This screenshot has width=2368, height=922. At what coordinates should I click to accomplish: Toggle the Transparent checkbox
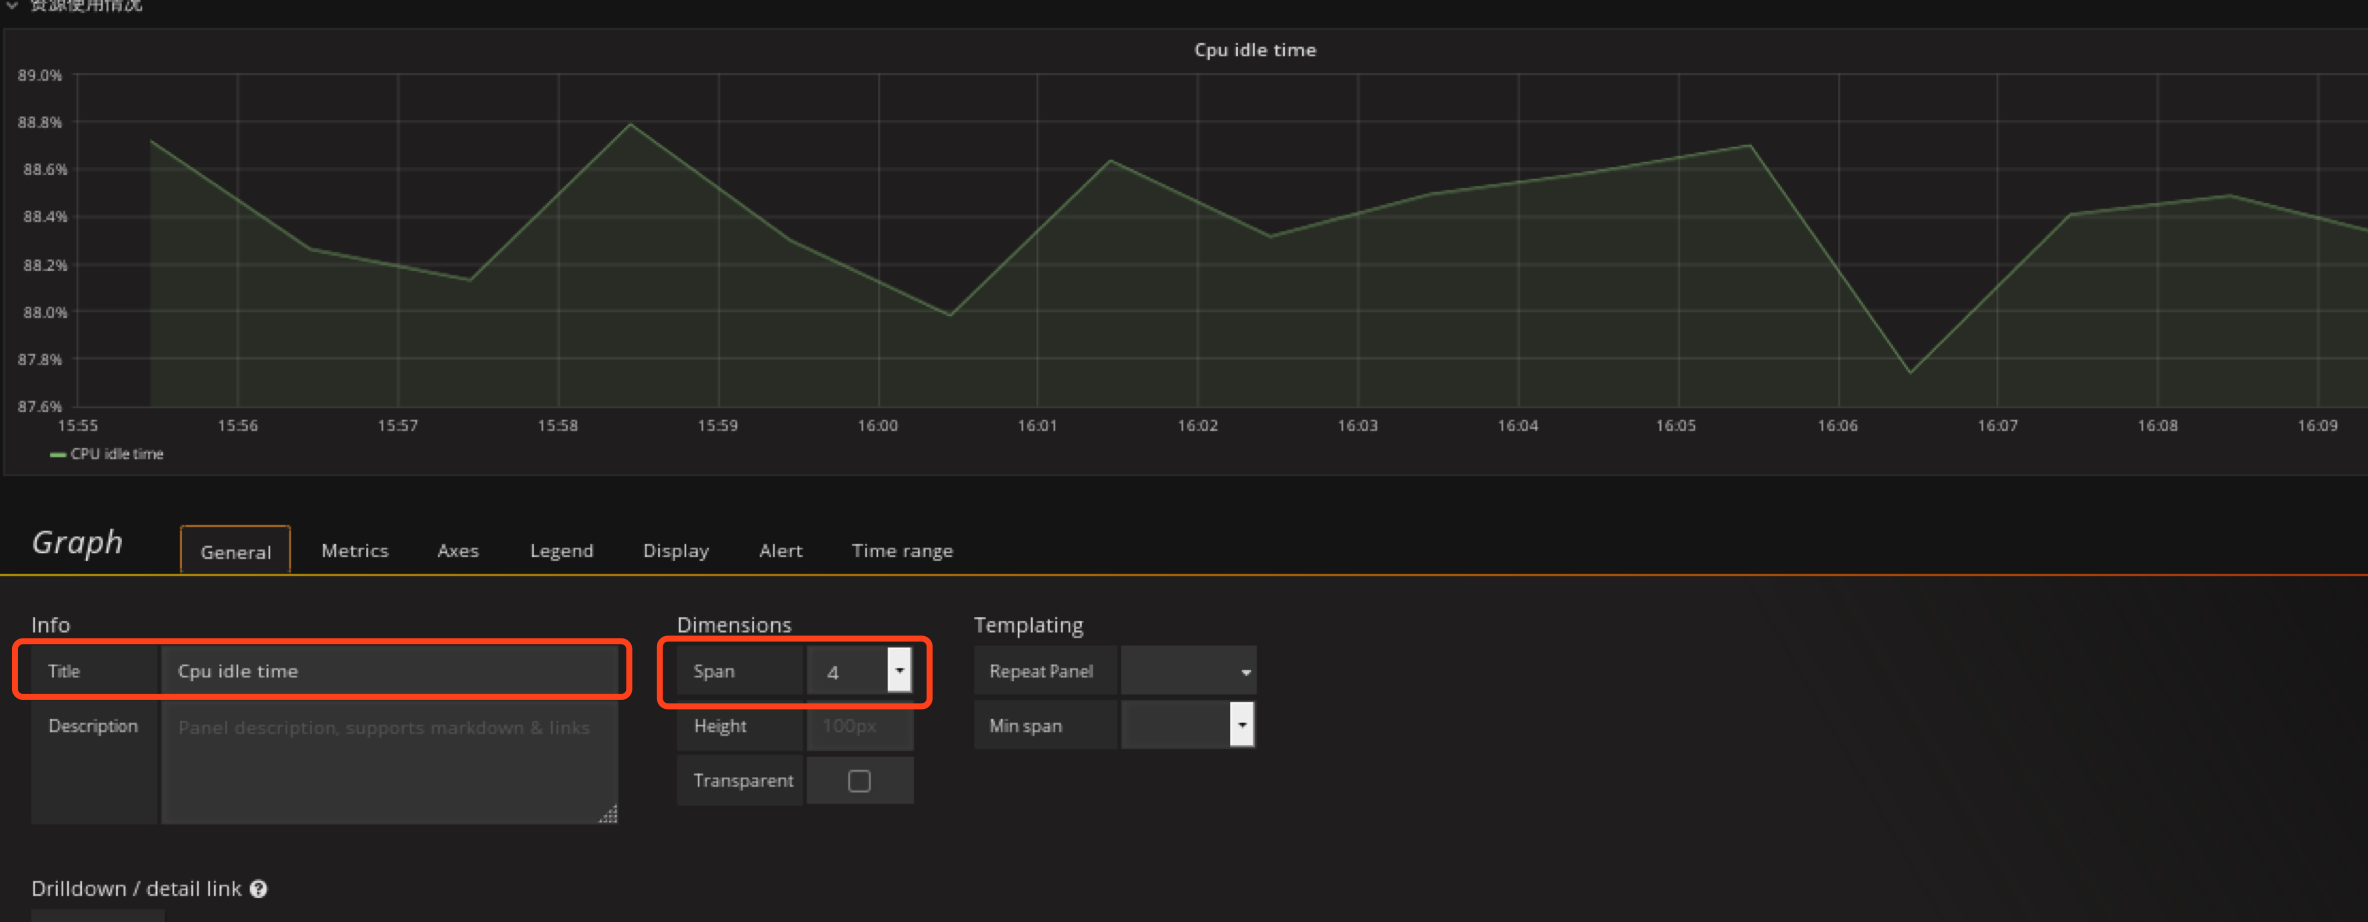click(x=859, y=781)
